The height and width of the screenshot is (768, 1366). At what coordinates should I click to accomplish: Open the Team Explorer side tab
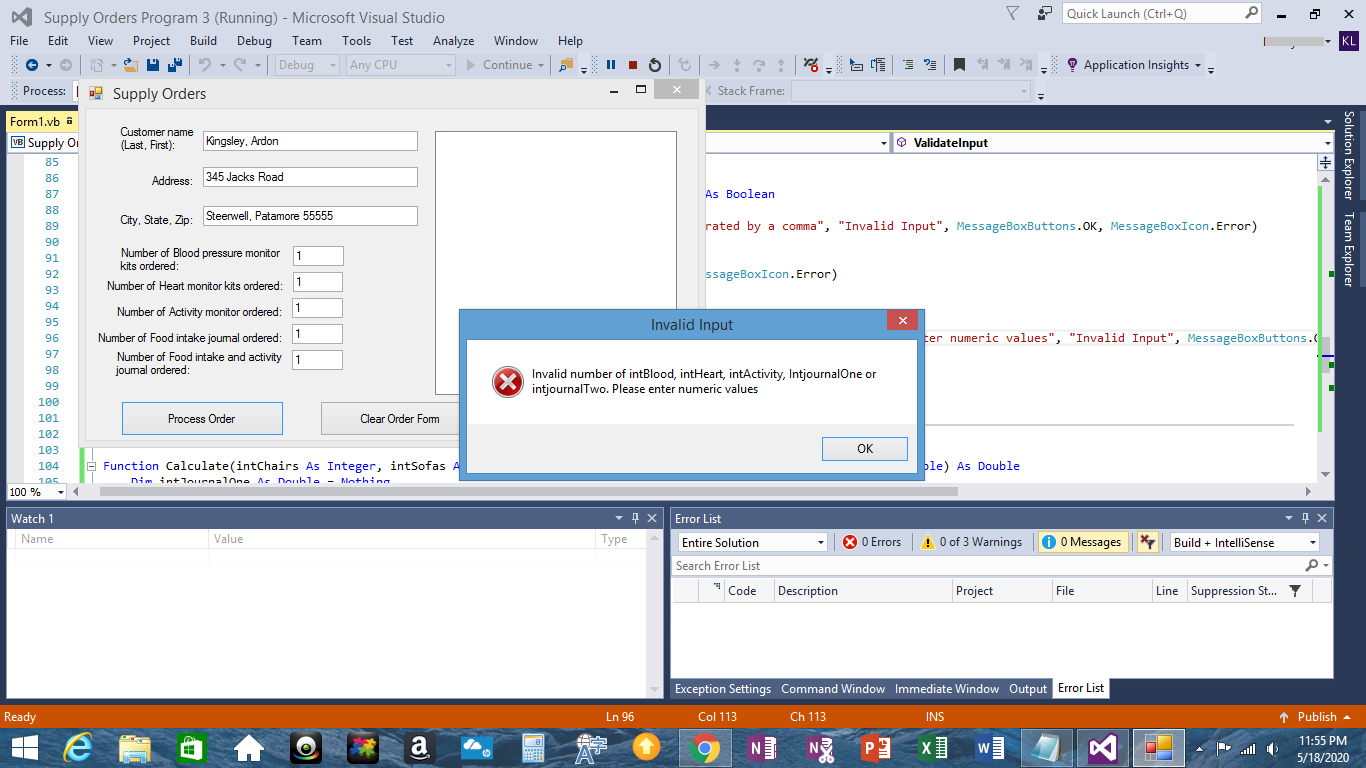1348,249
